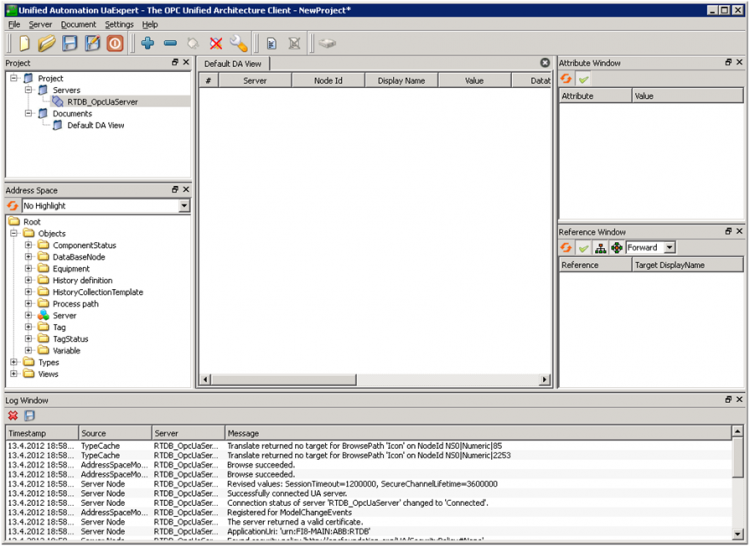750x547 pixels.
Task: Toggle the green checkmark in Attribute Window
Action: click(584, 79)
